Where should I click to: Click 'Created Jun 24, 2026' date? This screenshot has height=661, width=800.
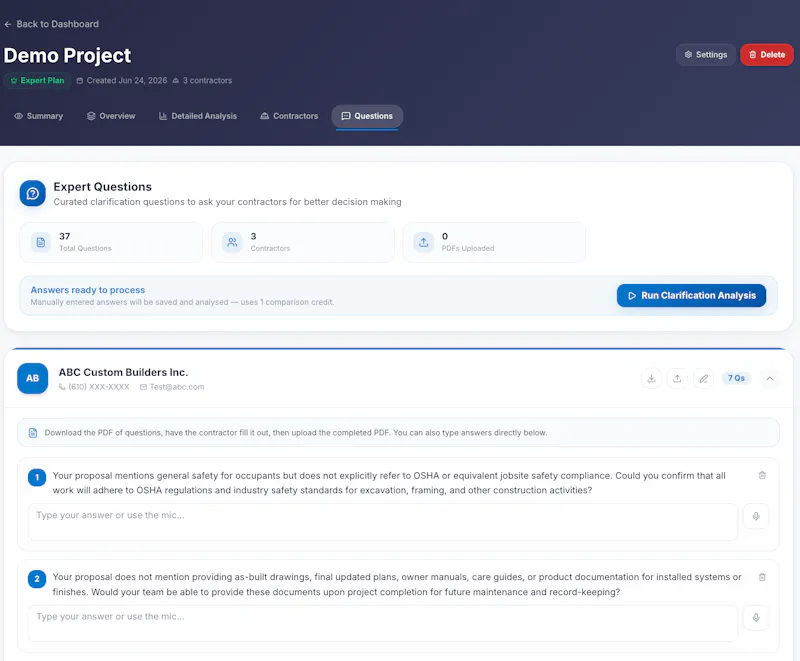[122, 81]
